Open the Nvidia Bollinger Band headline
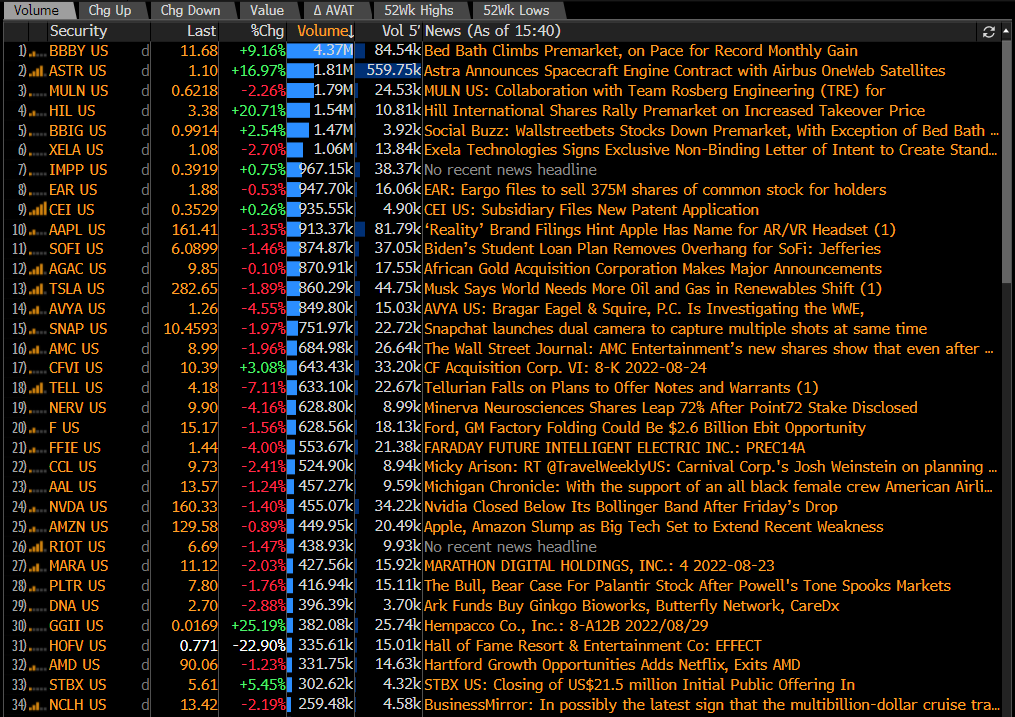Viewport: 1015px width, 717px height. click(631, 507)
